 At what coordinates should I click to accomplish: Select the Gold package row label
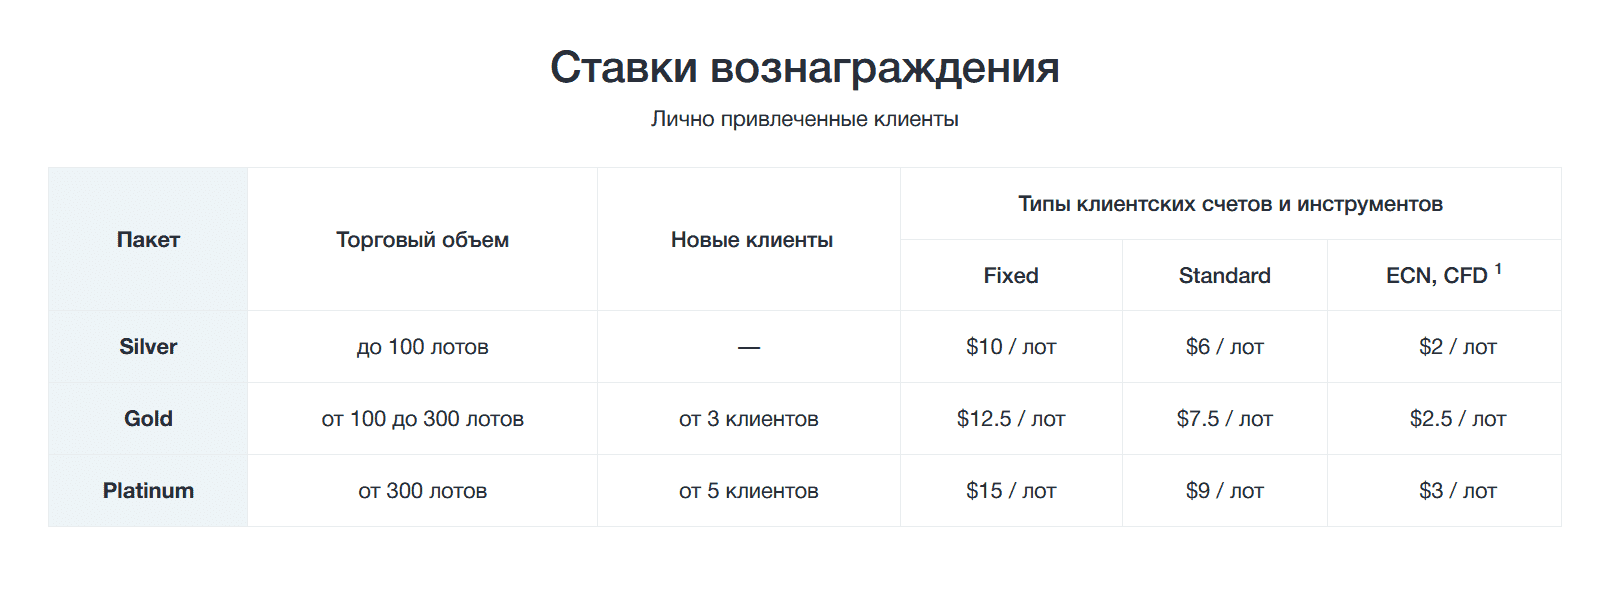click(x=148, y=419)
